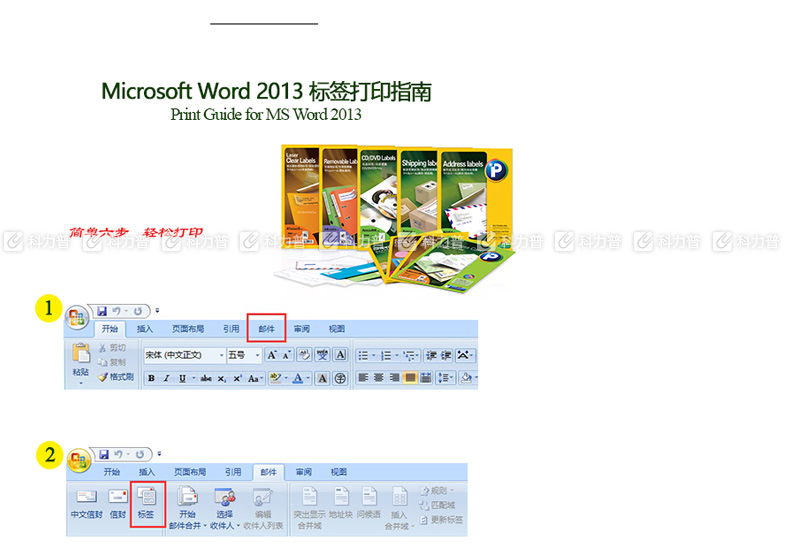The height and width of the screenshot is (553, 790).
Task: Open the 引用 tab in the Mailings ribbon
Action: point(233,472)
